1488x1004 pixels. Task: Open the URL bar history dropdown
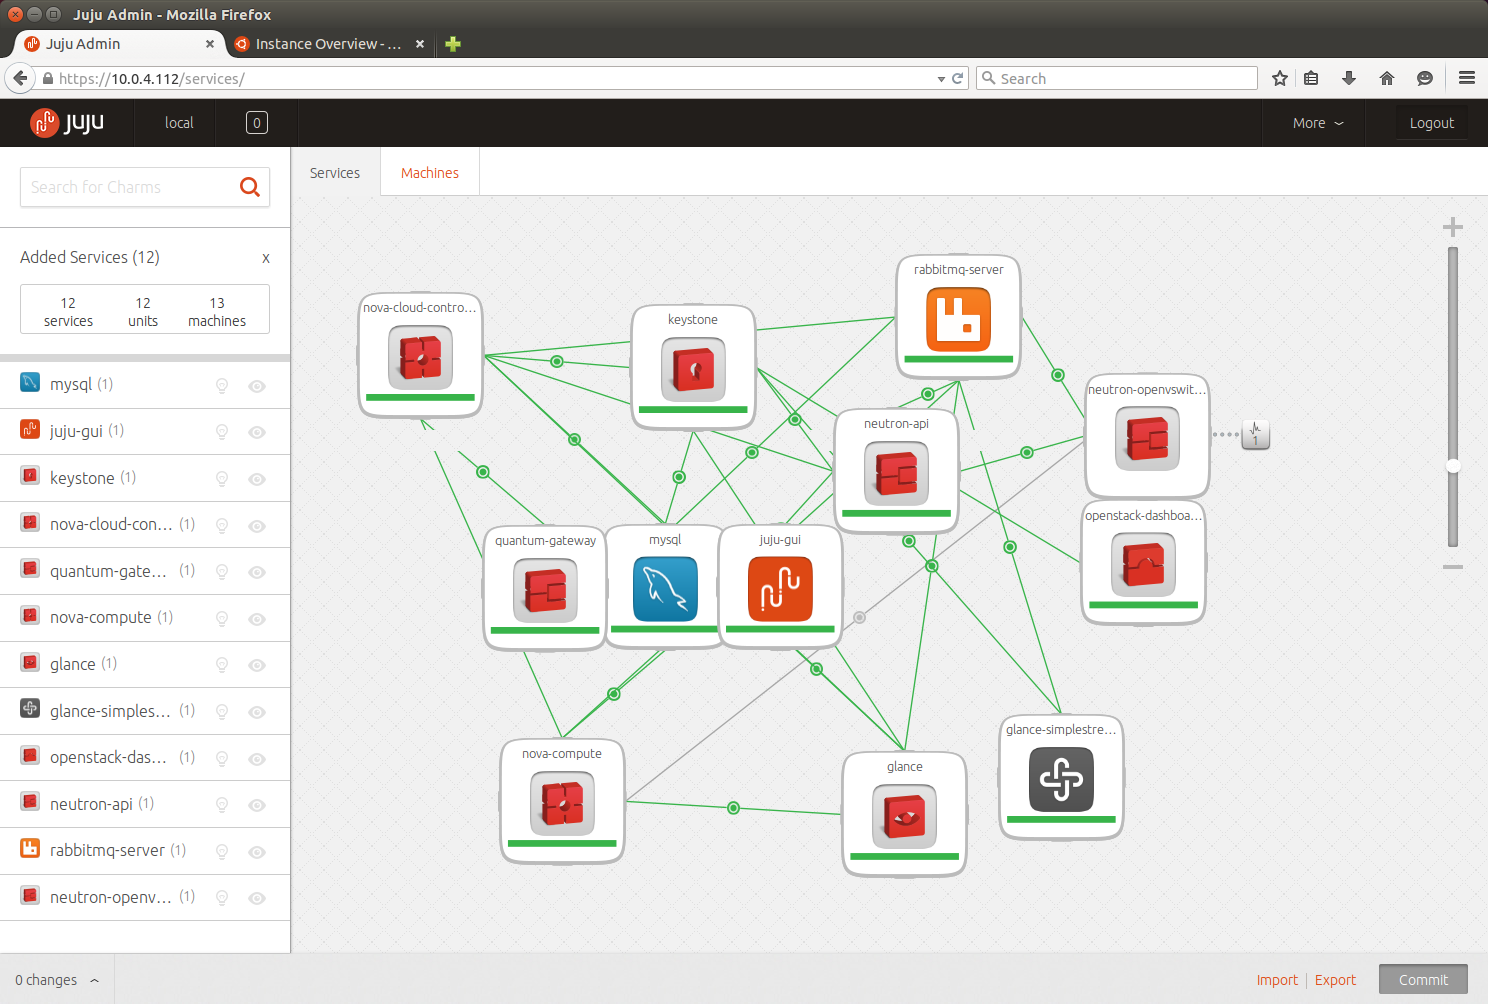pos(941,79)
